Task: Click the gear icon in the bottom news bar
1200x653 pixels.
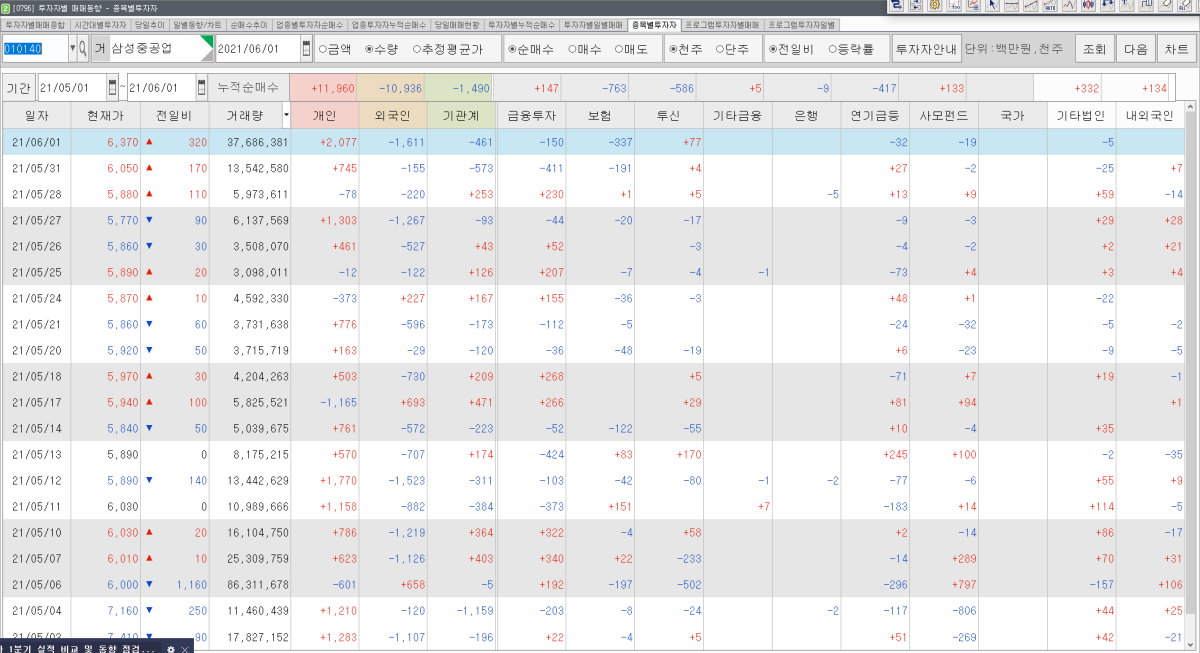Action: click(171, 648)
